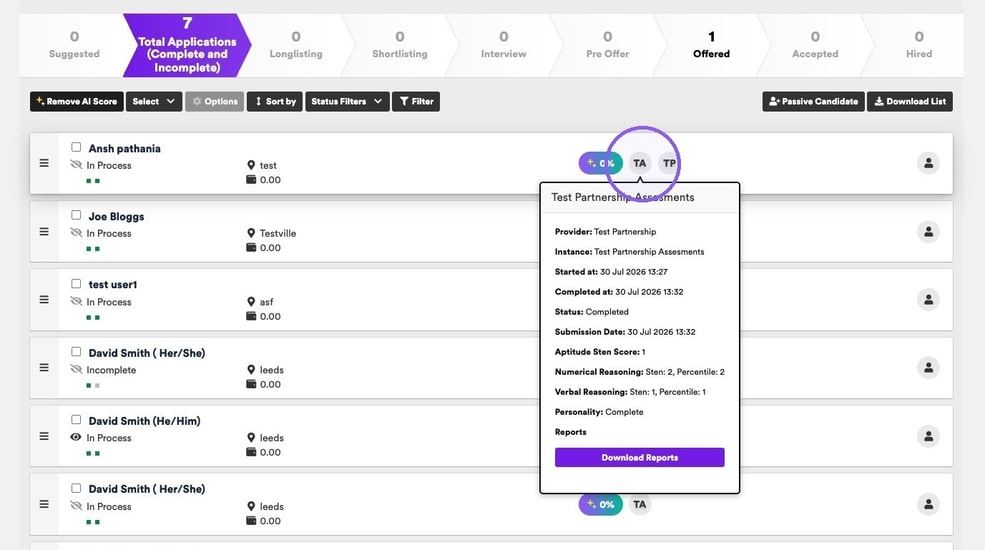Image resolution: width=985 pixels, height=550 pixels.
Task: Click the drag handle for test user1
Action: point(44,299)
